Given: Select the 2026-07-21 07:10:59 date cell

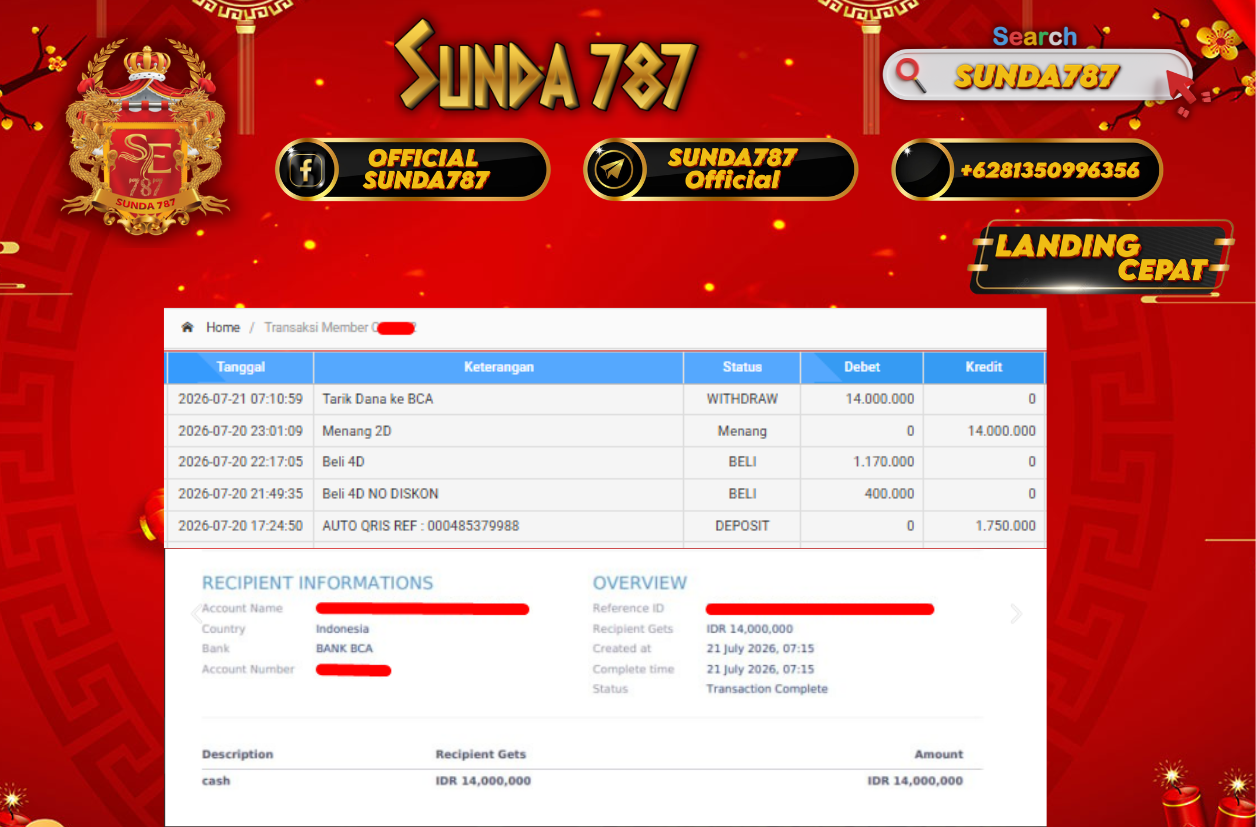Looking at the screenshot, I should click(x=240, y=399).
